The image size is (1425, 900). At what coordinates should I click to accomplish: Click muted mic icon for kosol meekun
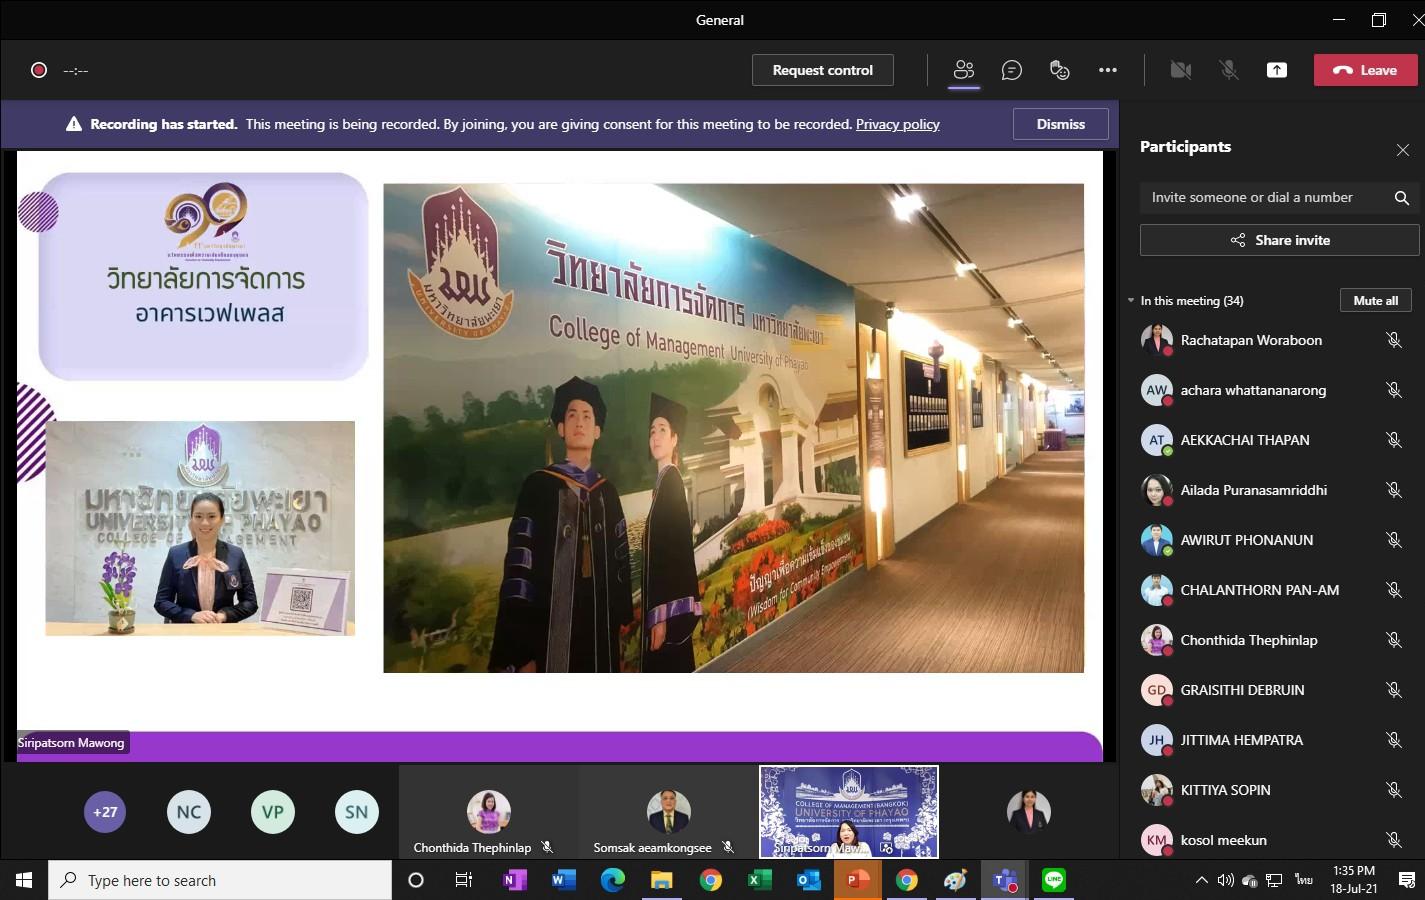click(1394, 840)
